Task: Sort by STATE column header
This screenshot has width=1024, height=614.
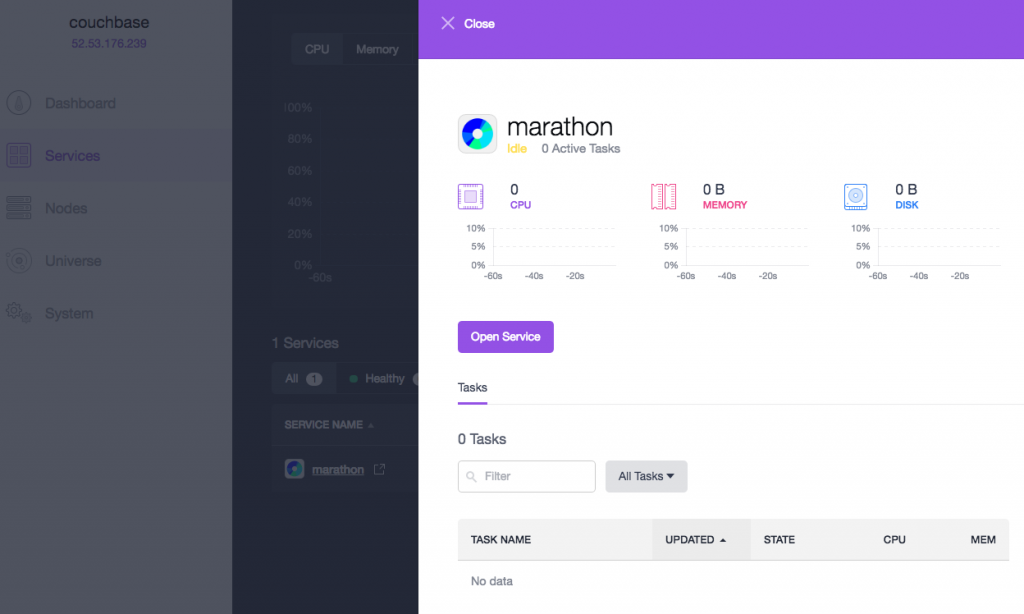Action: (779, 540)
